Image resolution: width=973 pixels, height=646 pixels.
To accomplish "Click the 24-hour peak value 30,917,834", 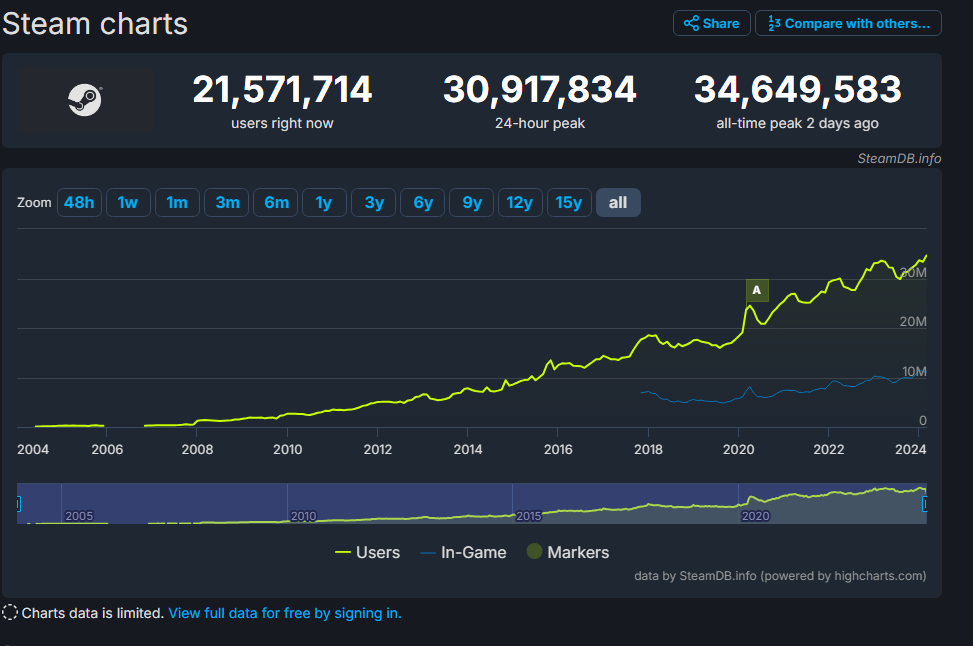I will tap(540, 89).
